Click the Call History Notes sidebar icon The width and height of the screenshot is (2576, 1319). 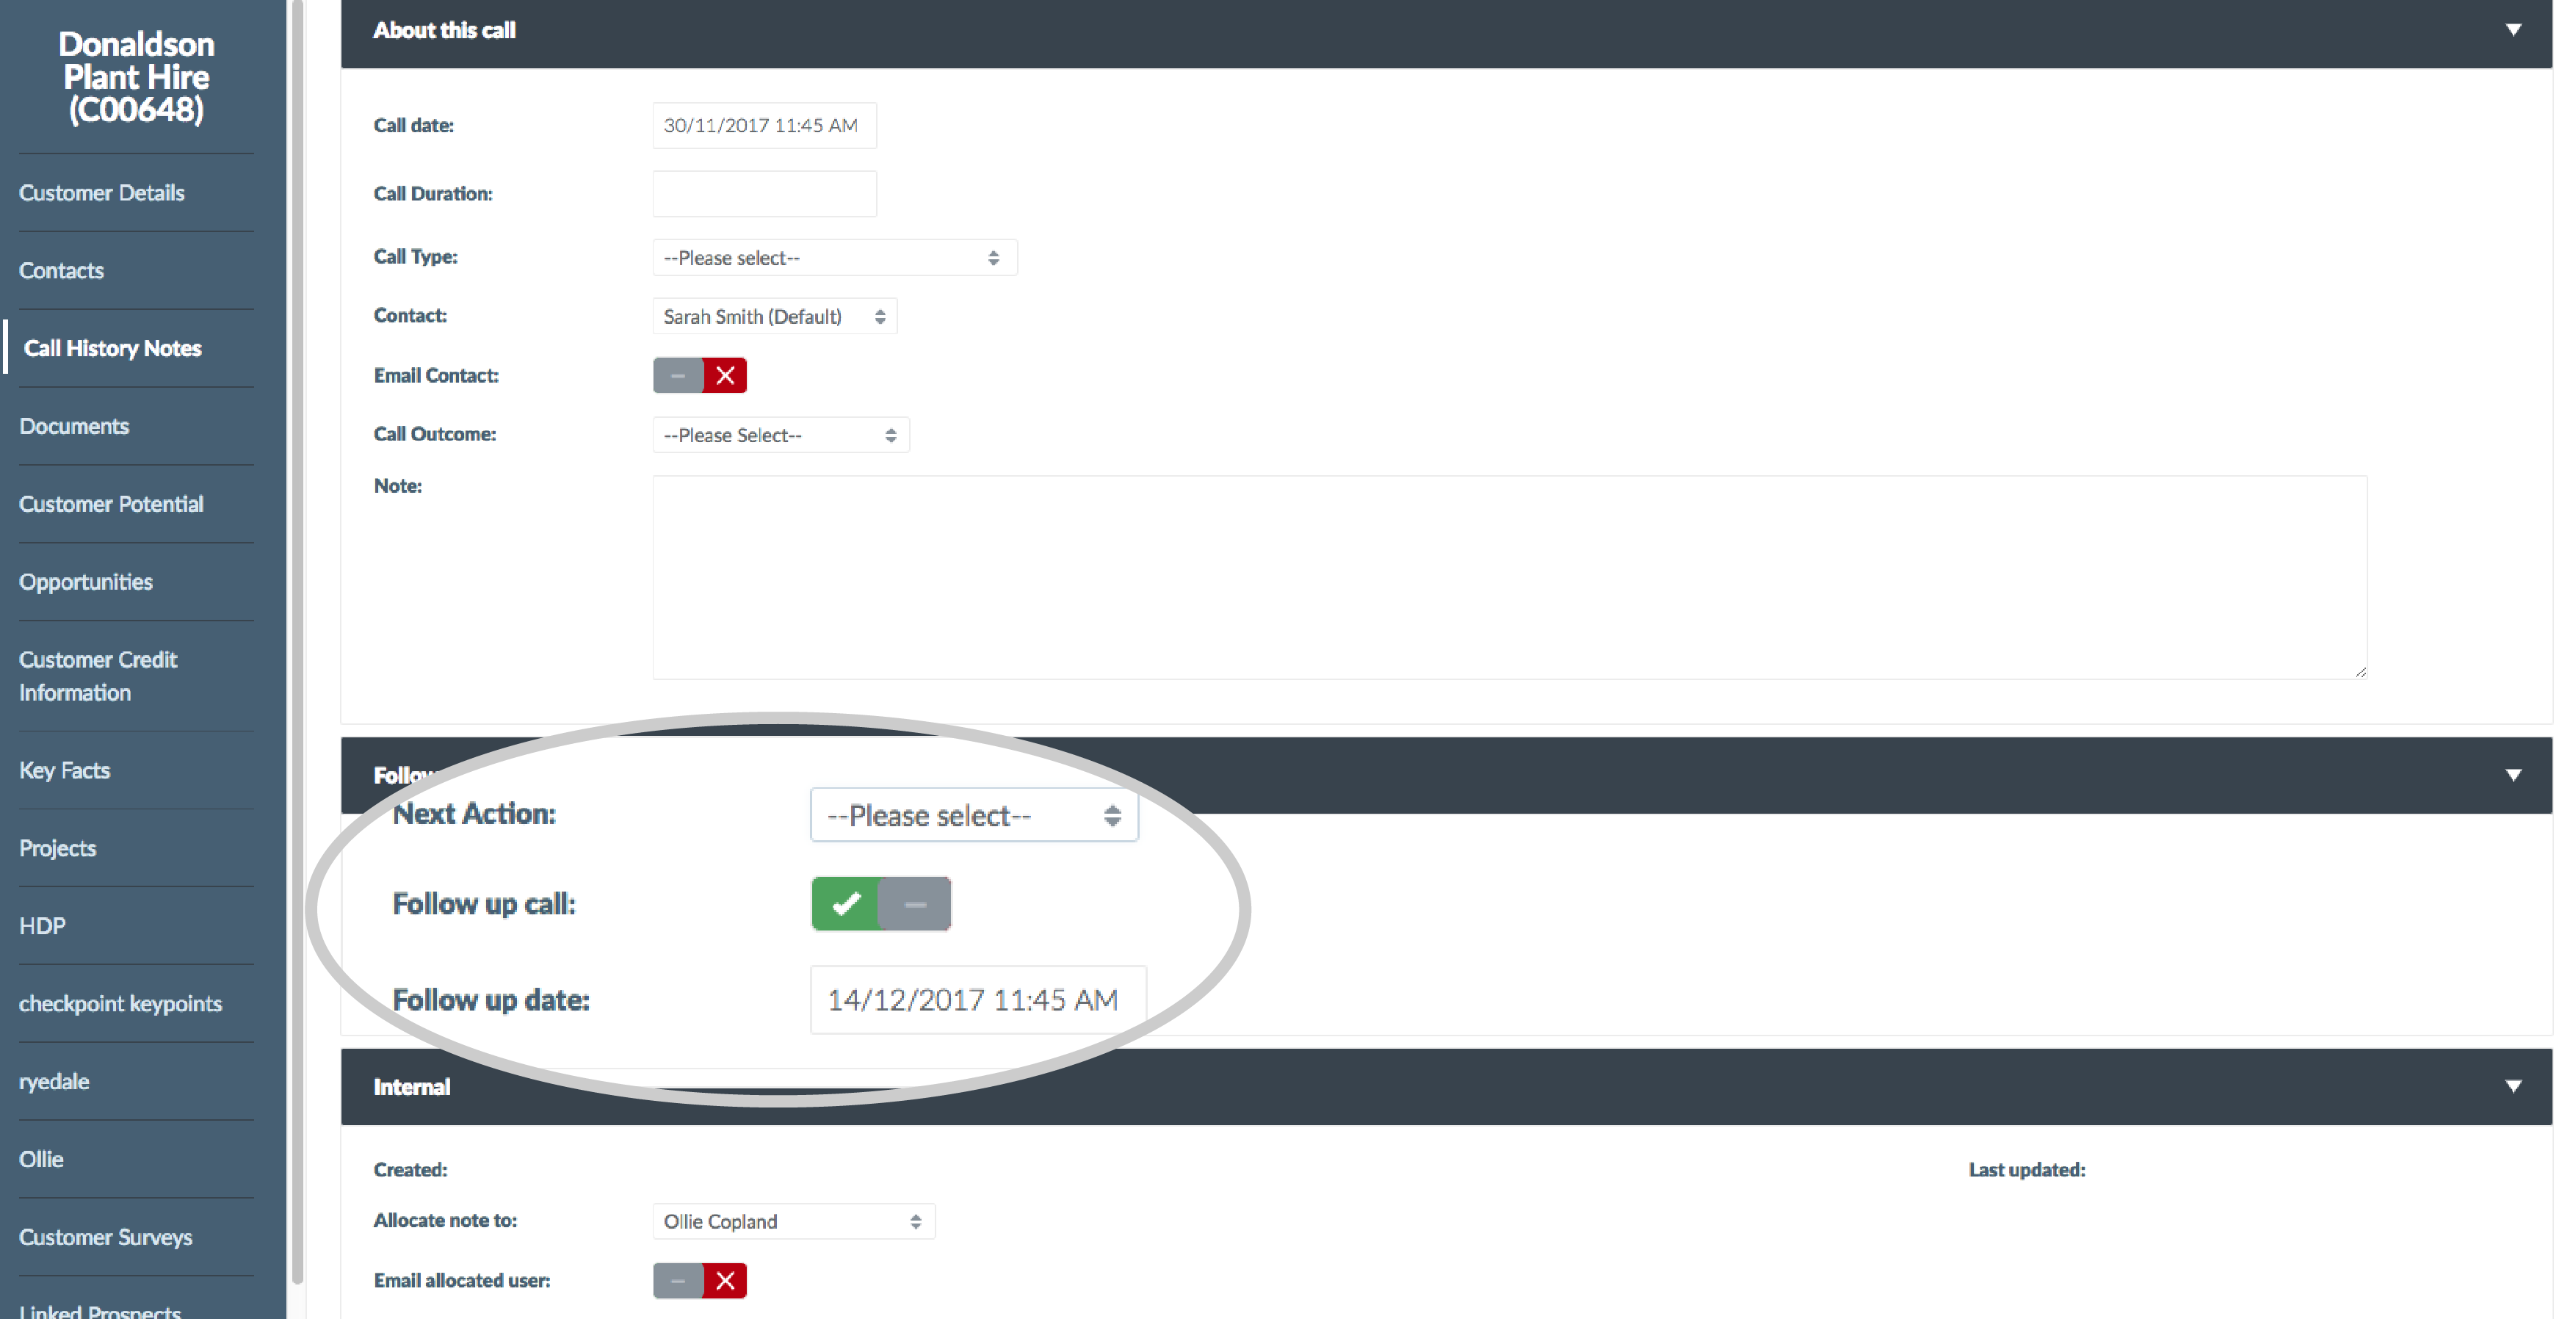pyautogui.click(x=109, y=347)
